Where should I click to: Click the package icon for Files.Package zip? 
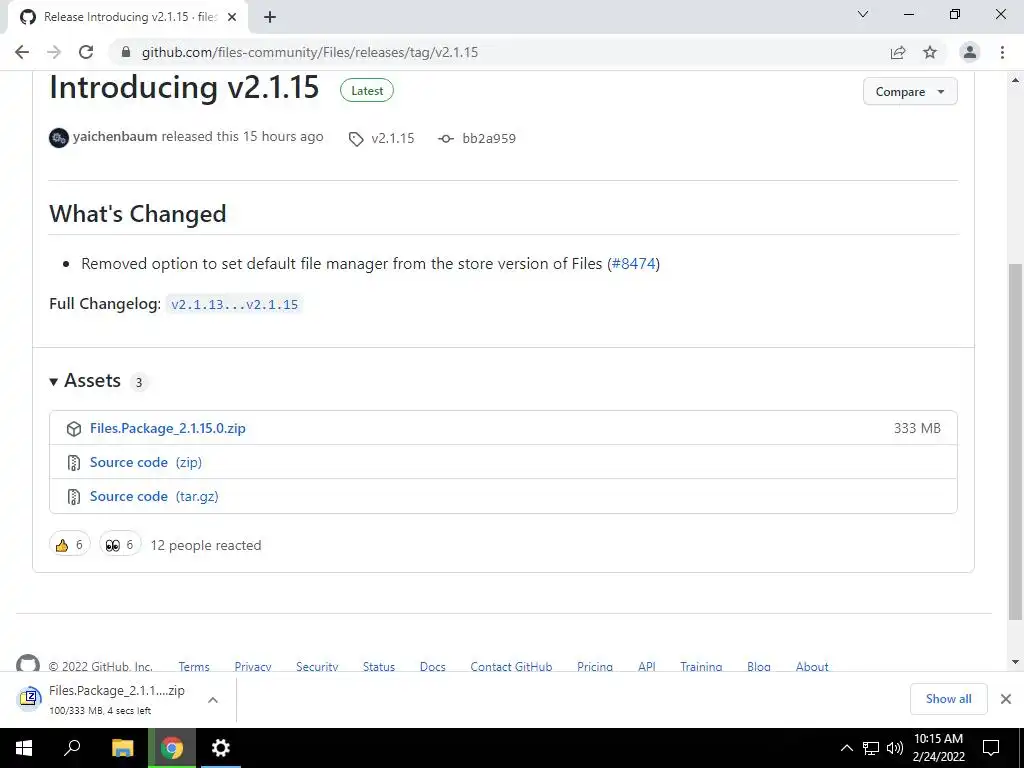(x=74, y=428)
